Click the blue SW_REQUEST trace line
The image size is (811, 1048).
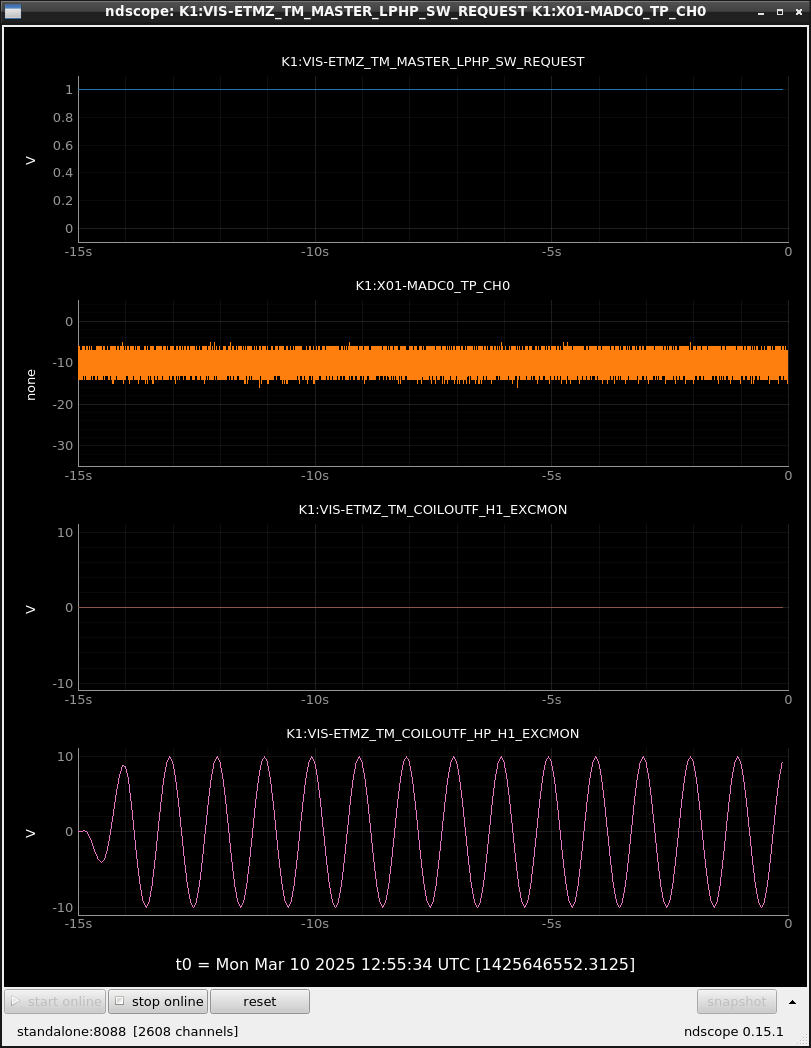coord(433,90)
